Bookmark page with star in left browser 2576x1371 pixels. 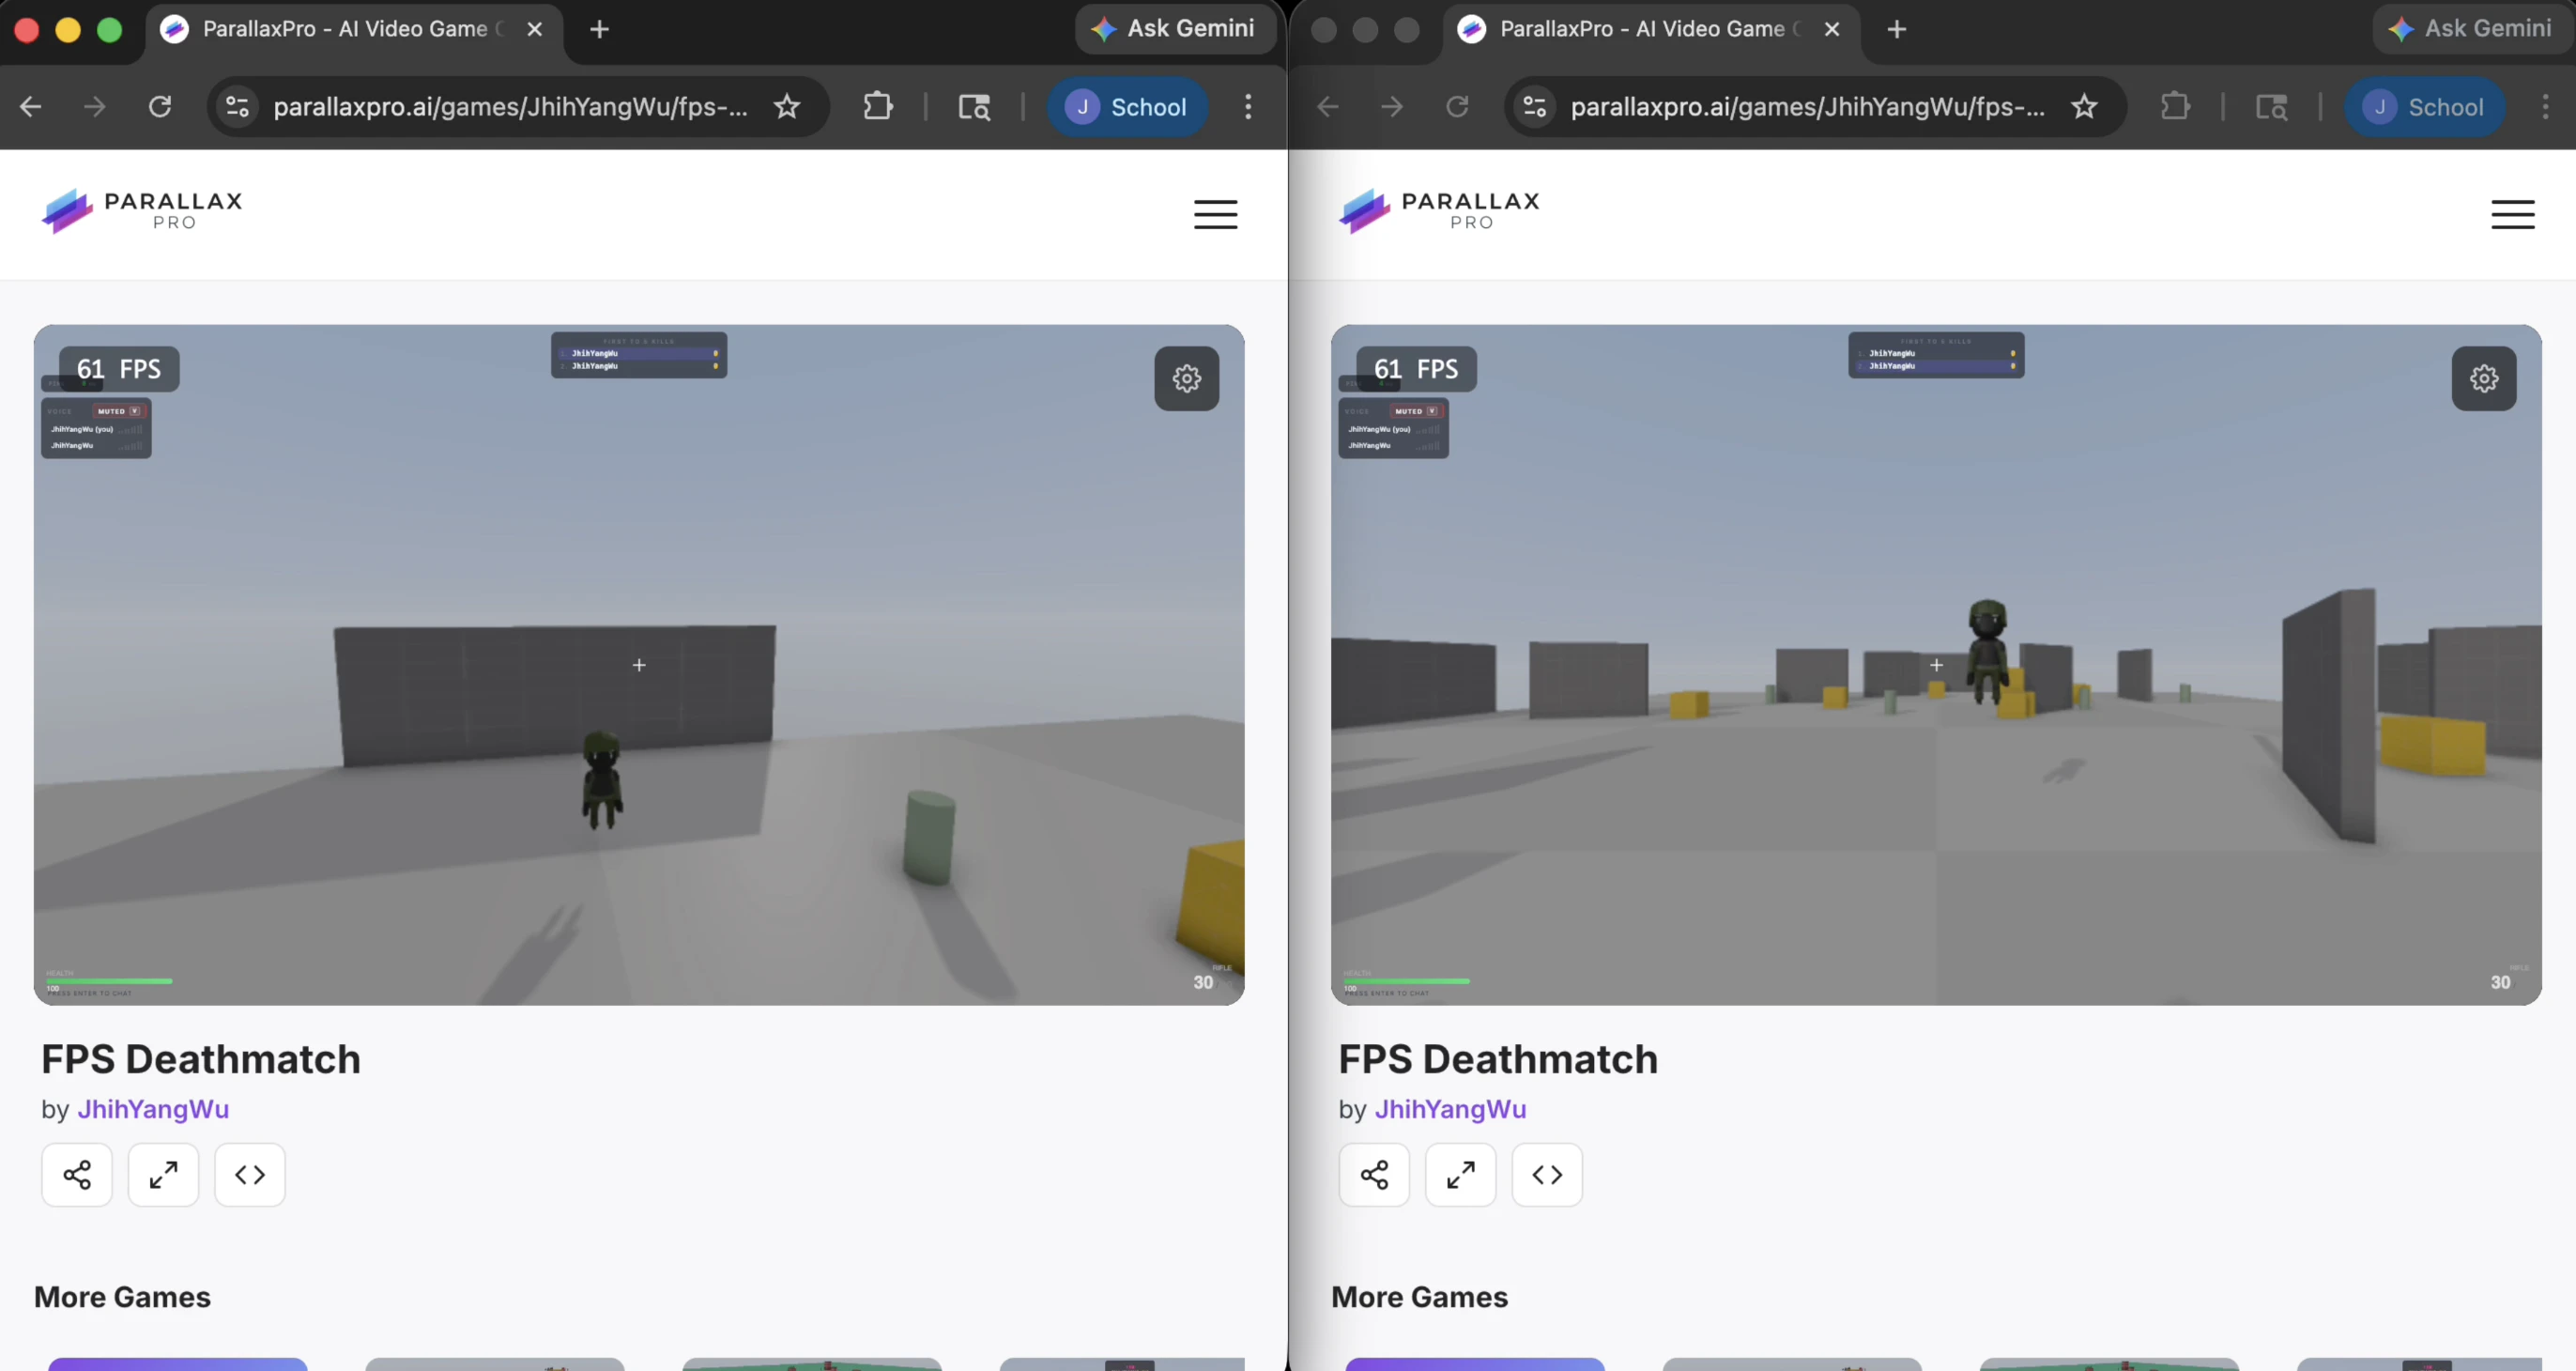click(x=787, y=106)
